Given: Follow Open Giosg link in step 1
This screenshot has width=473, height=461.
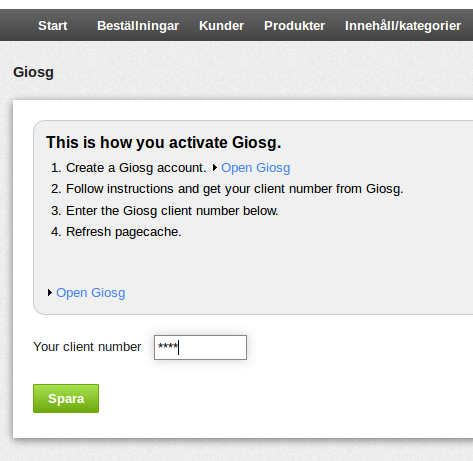Looking at the screenshot, I should (256, 168).
